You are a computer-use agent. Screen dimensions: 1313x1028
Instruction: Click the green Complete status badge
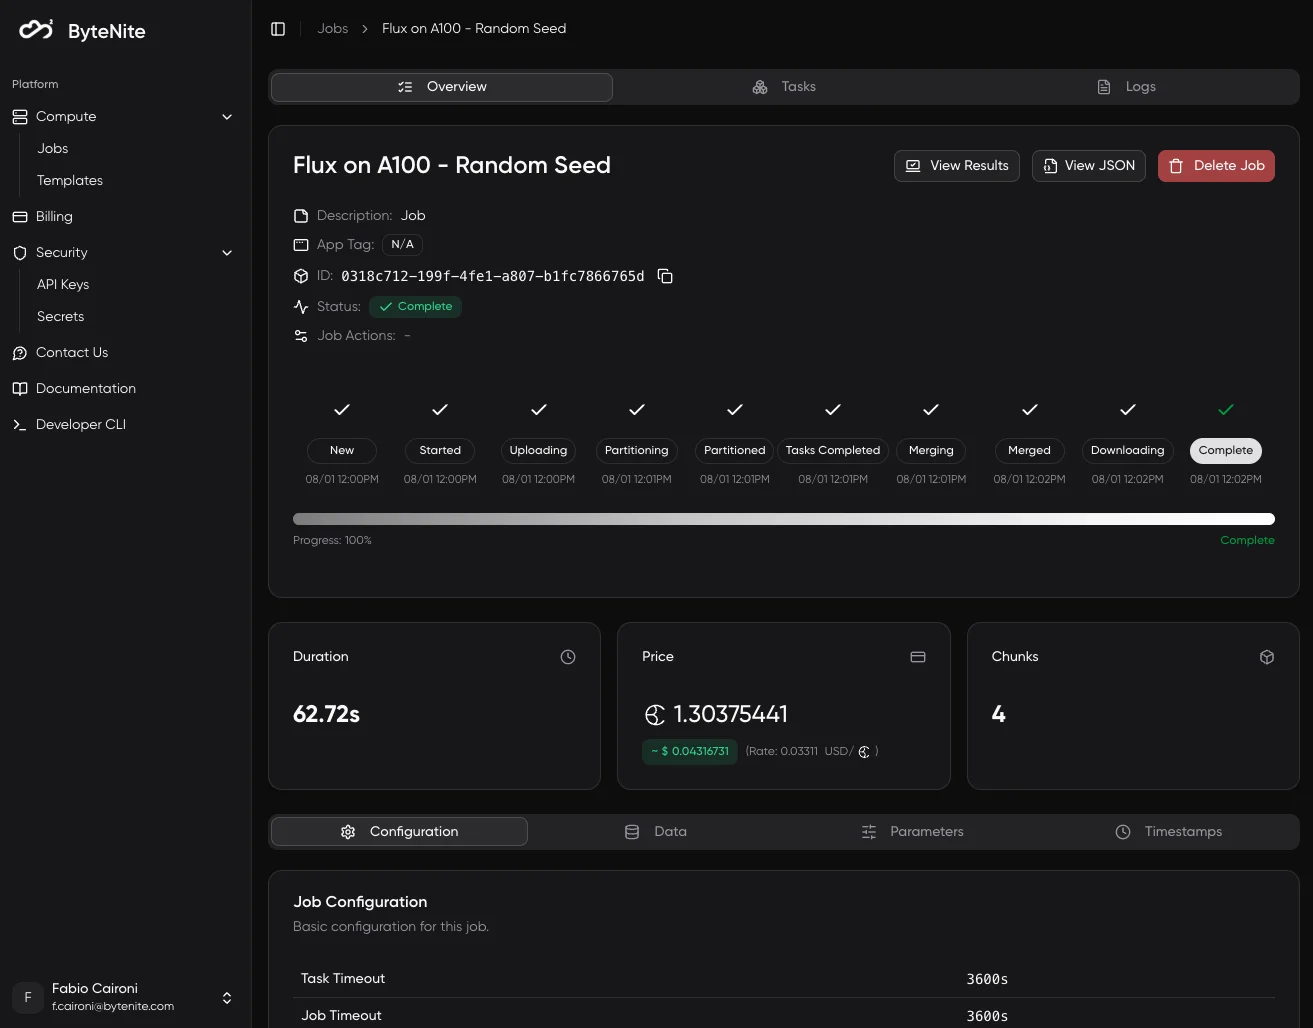tap(415, 307)
